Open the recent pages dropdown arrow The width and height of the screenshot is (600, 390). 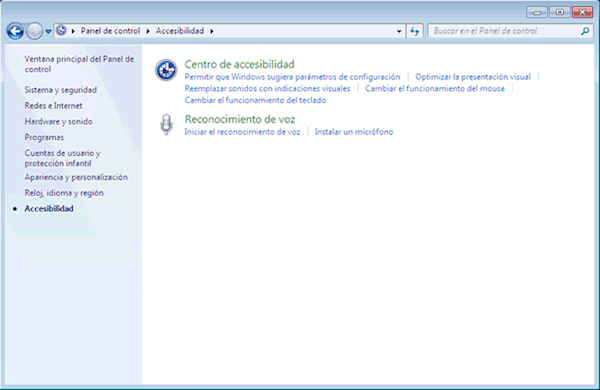[x=48, y=31]
